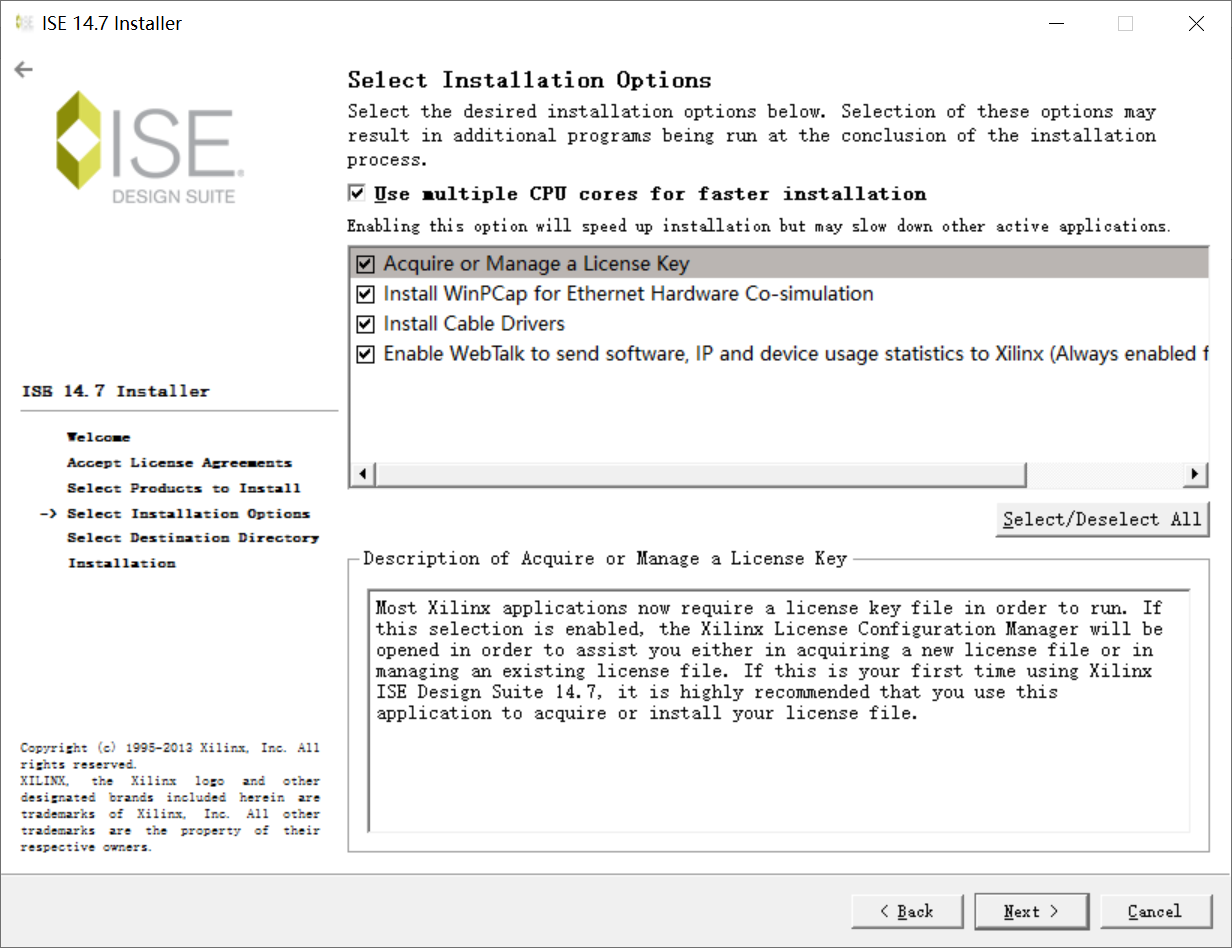Screen dimensions: 1232x948
Task: Click the back navigation arrow
Action: (x=22, y=69)
